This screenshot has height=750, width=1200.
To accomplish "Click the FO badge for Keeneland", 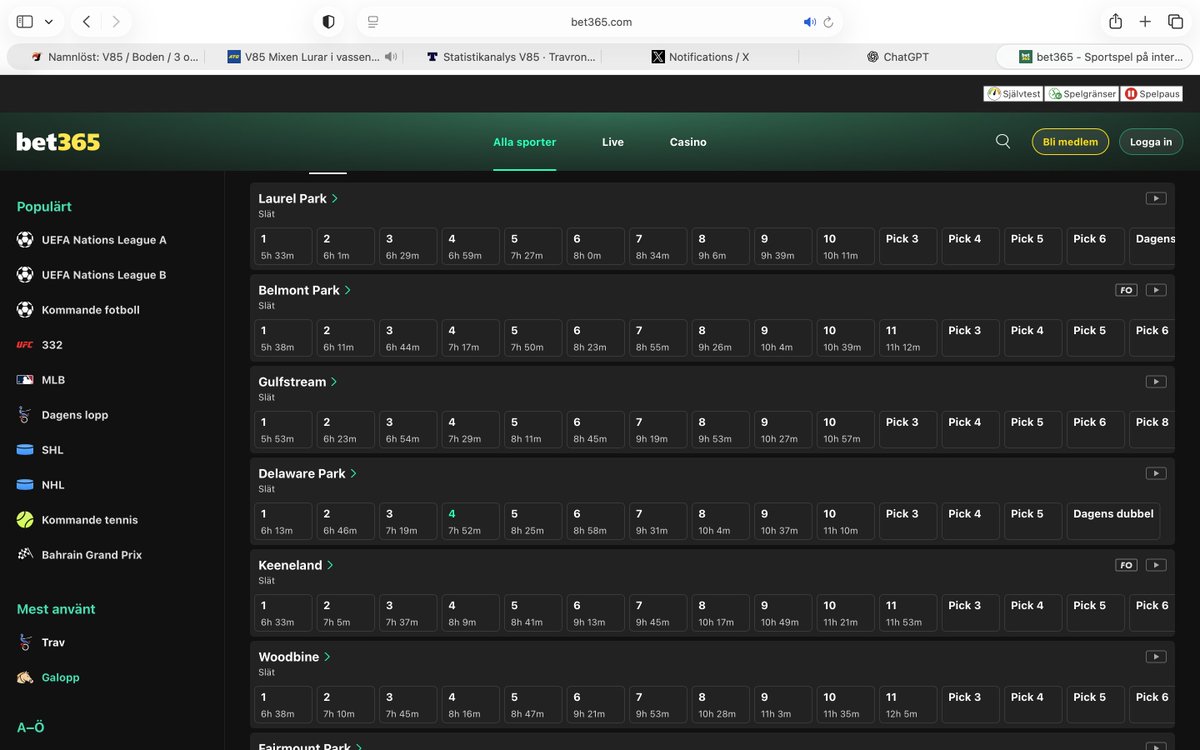I will click(1127, 565).
